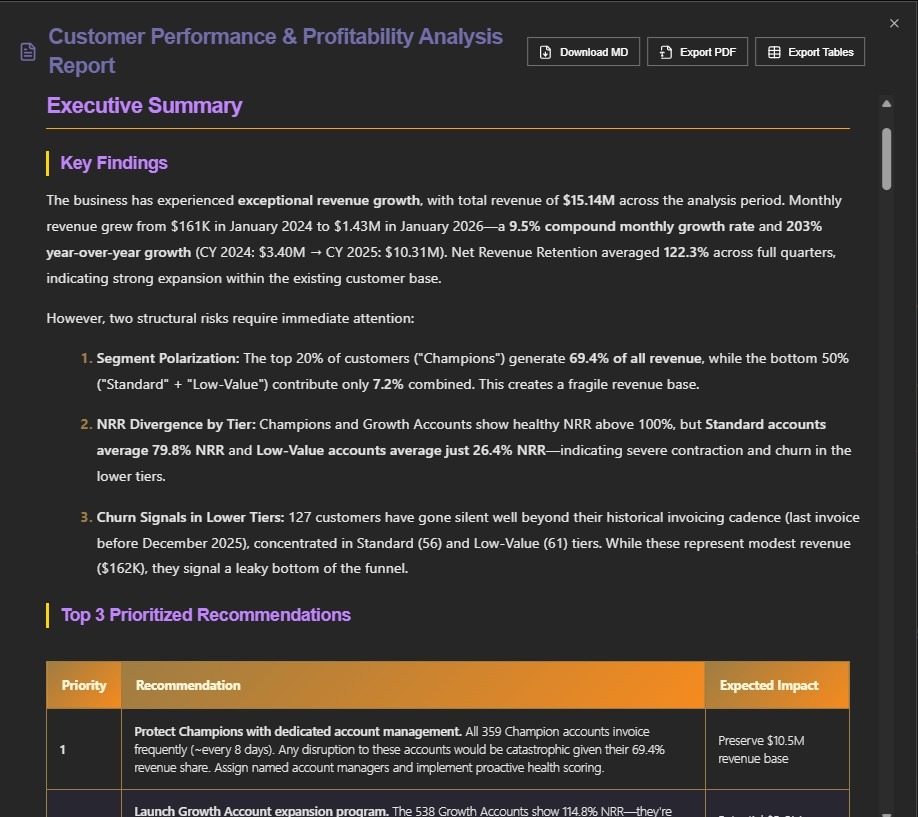Image resolution: width=918 pixels, height=817 pixels.
Task: Close the report dialog with the X
Action: point(894,22)
